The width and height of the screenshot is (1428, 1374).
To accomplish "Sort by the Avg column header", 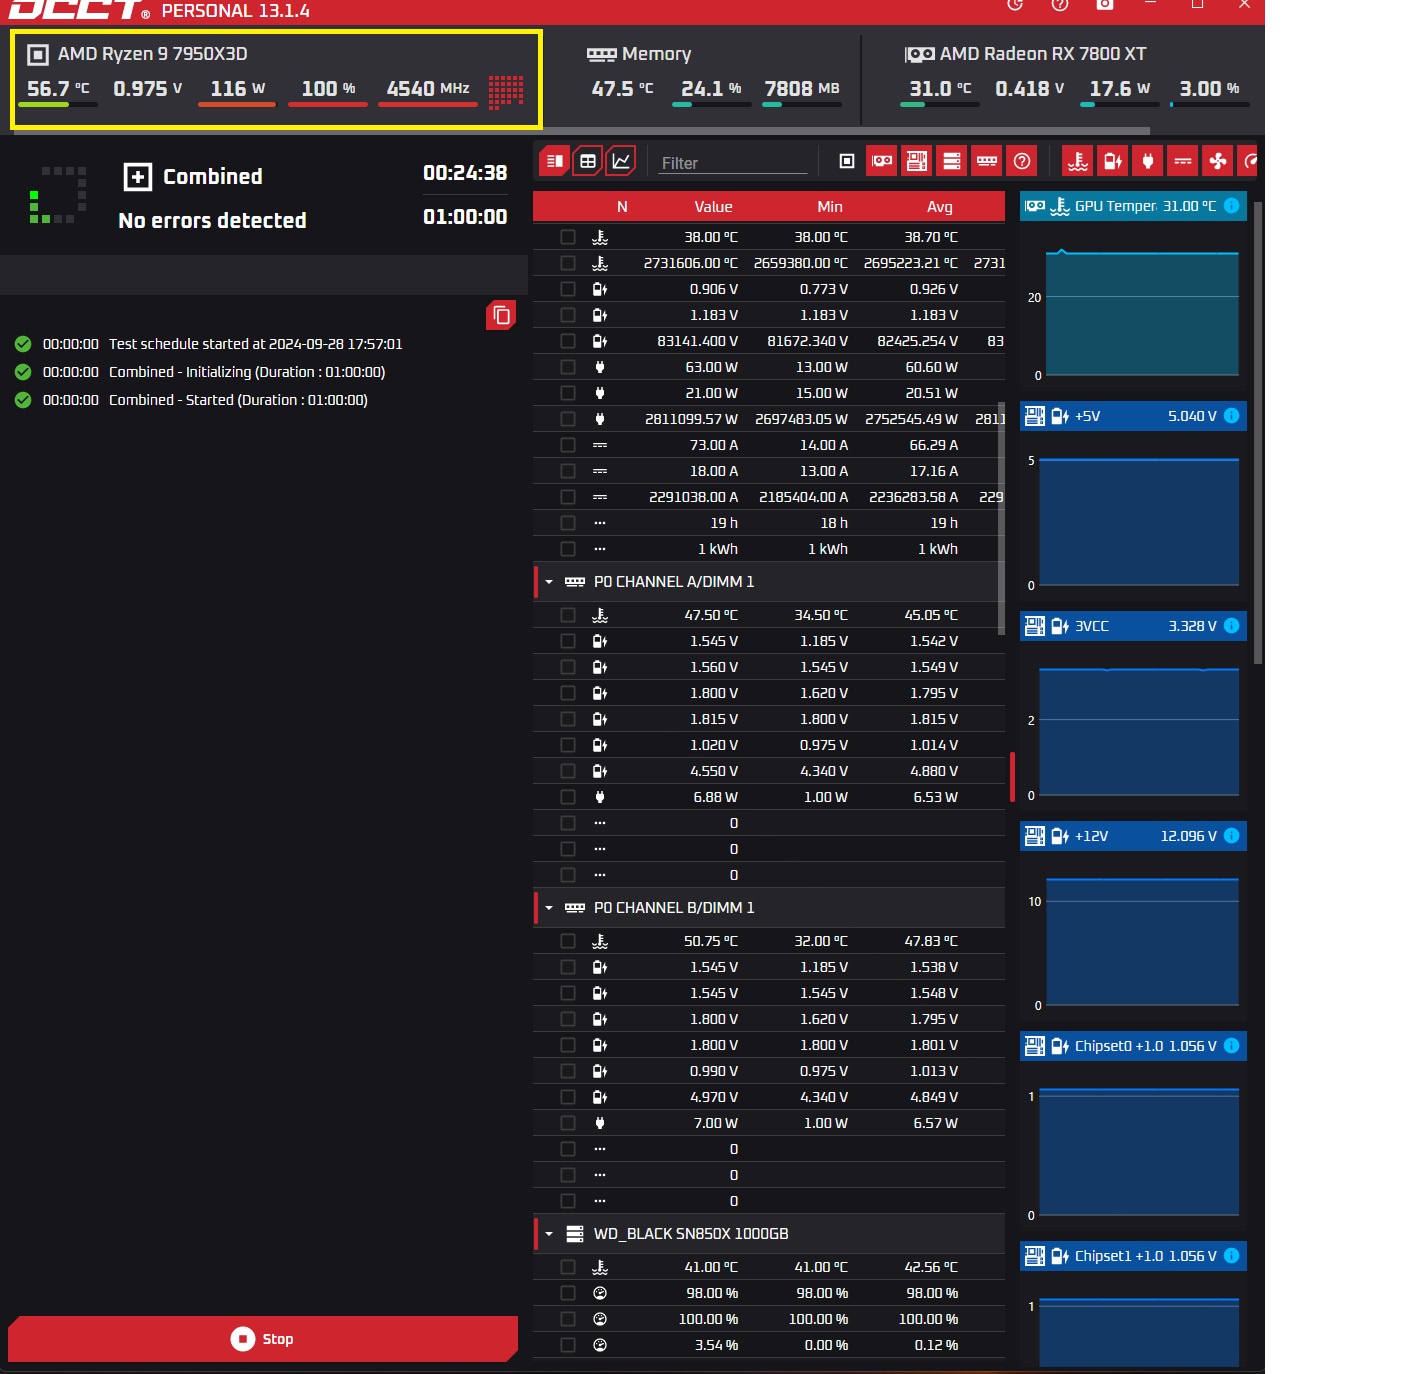I will 939,207.
